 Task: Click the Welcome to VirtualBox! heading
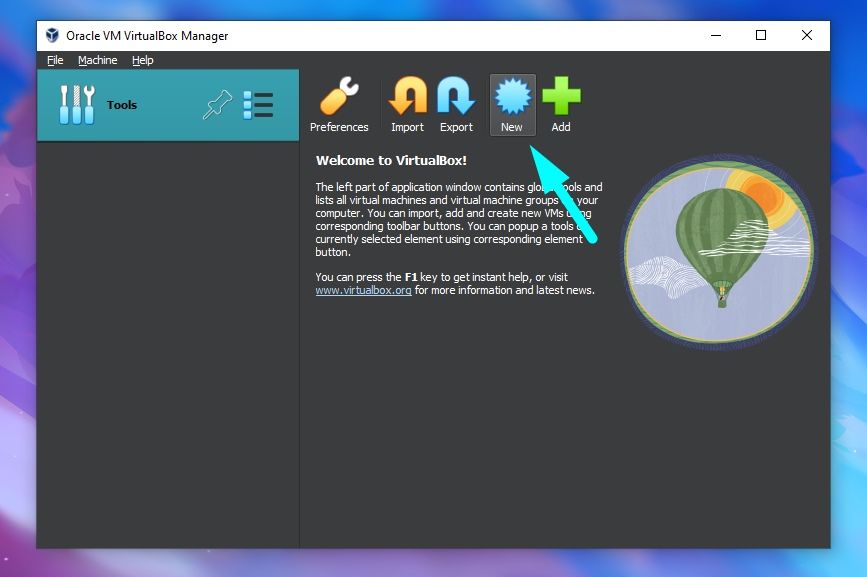[391, 161]
